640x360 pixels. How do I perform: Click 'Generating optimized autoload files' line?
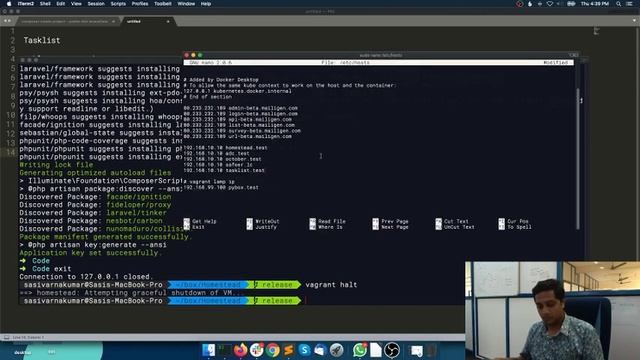pyautogui.click(x=95, y=173)
